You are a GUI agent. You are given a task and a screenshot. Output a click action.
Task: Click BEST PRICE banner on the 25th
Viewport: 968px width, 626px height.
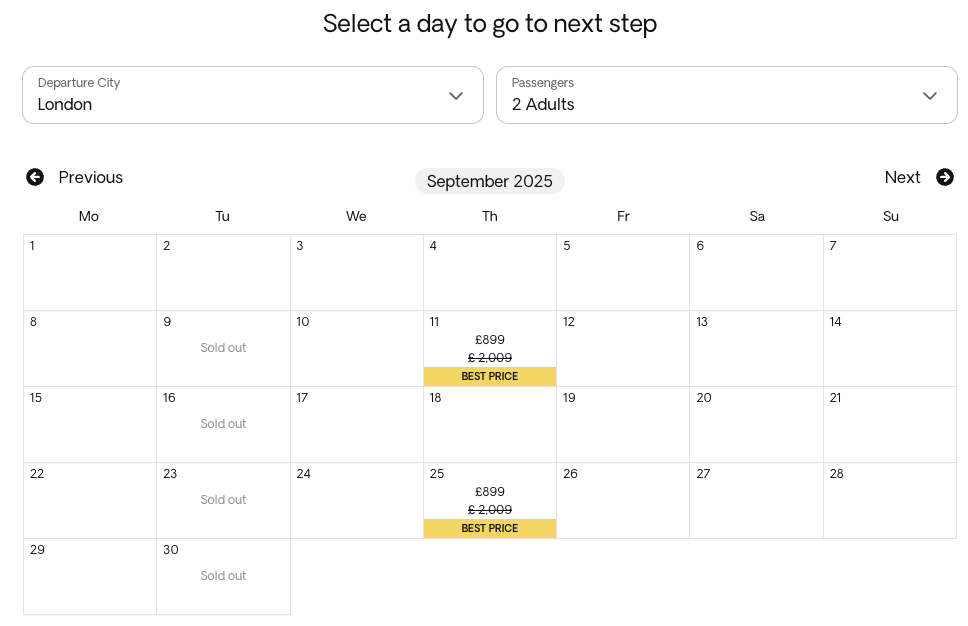(490, 528)
